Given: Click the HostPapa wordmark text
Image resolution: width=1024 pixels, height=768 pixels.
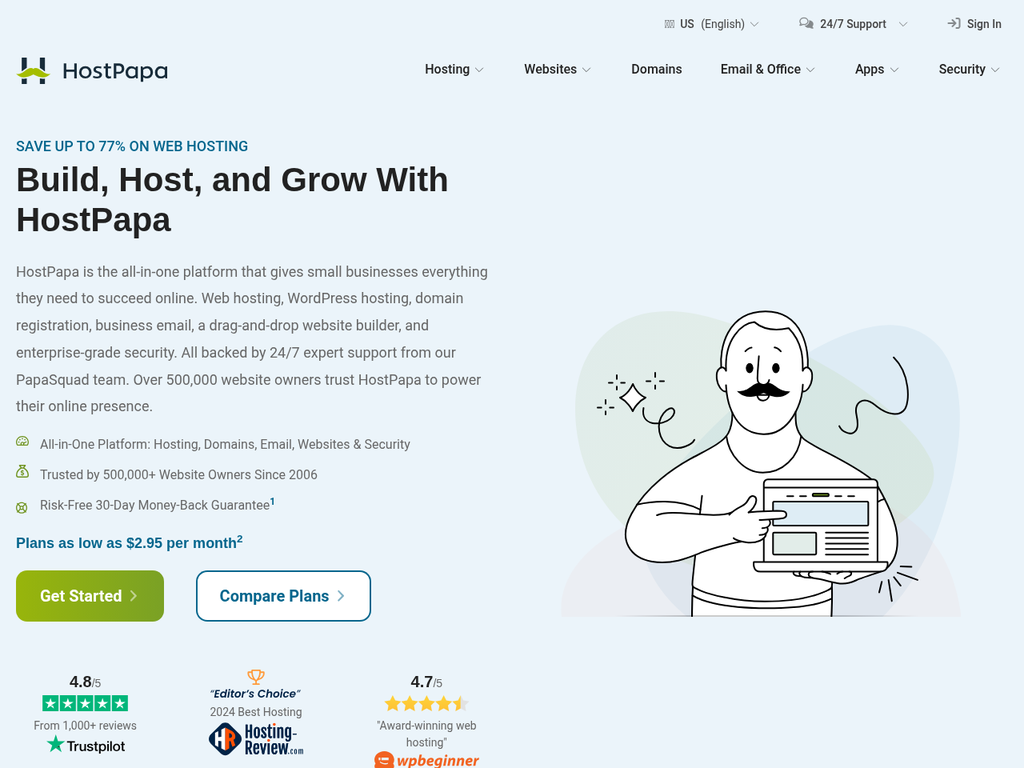Looking at the screenshot, I should [115, 71].
